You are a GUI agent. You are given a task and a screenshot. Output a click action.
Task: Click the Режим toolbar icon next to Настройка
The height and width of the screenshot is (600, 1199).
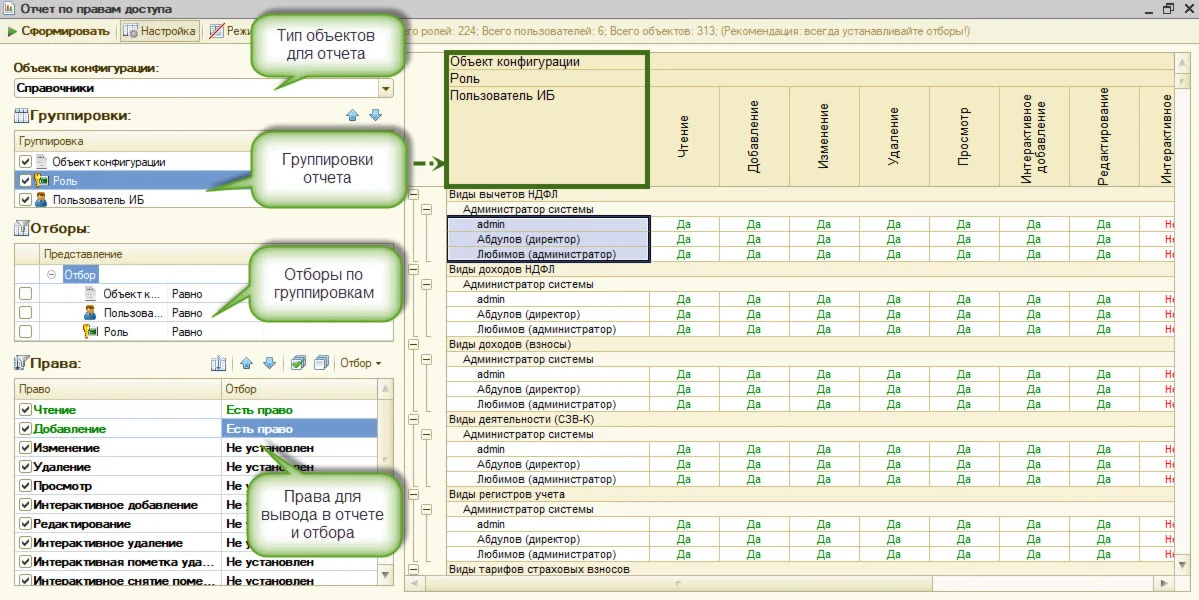(217, 31)
